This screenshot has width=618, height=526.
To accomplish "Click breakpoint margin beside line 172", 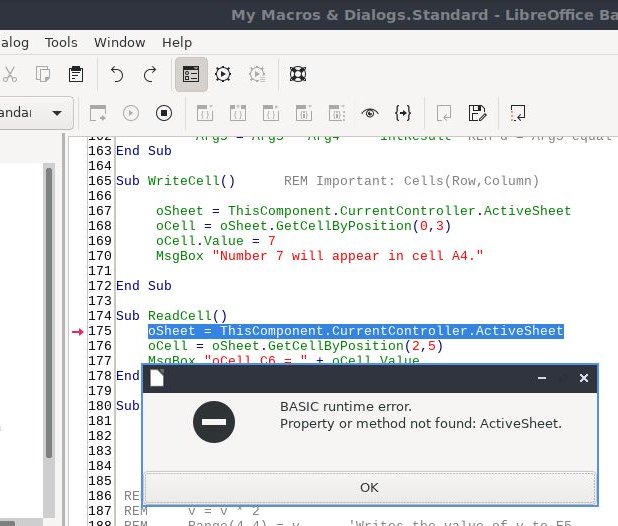I will [x=78, y=286].
